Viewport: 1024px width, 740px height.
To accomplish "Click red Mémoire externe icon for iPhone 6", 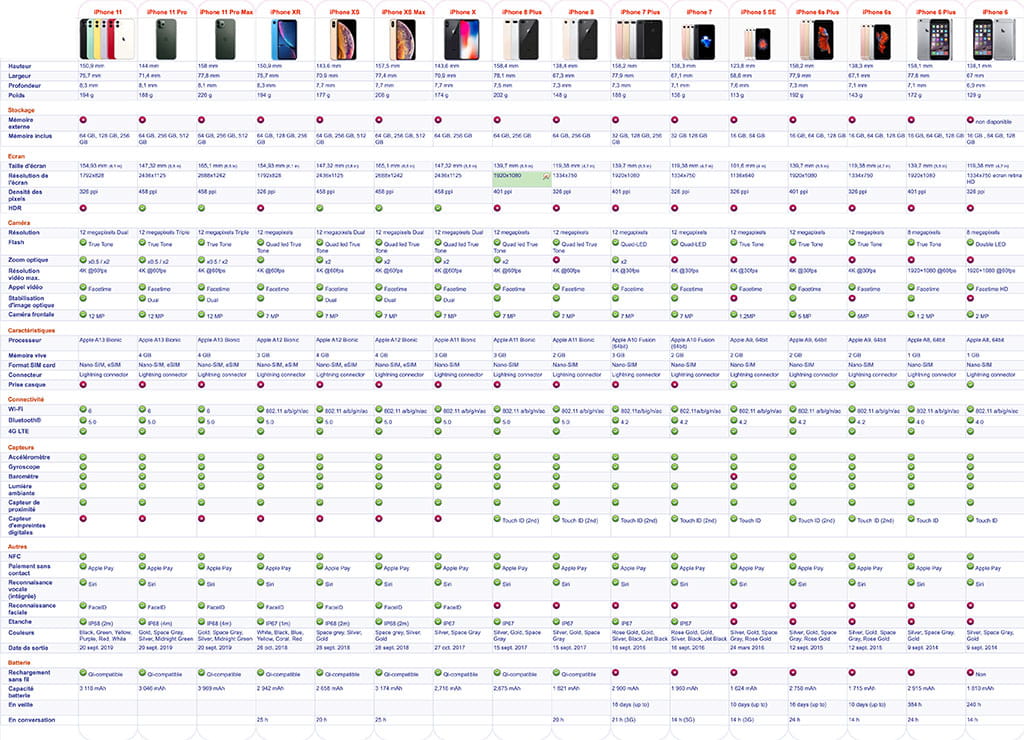I will pos(970,120).
